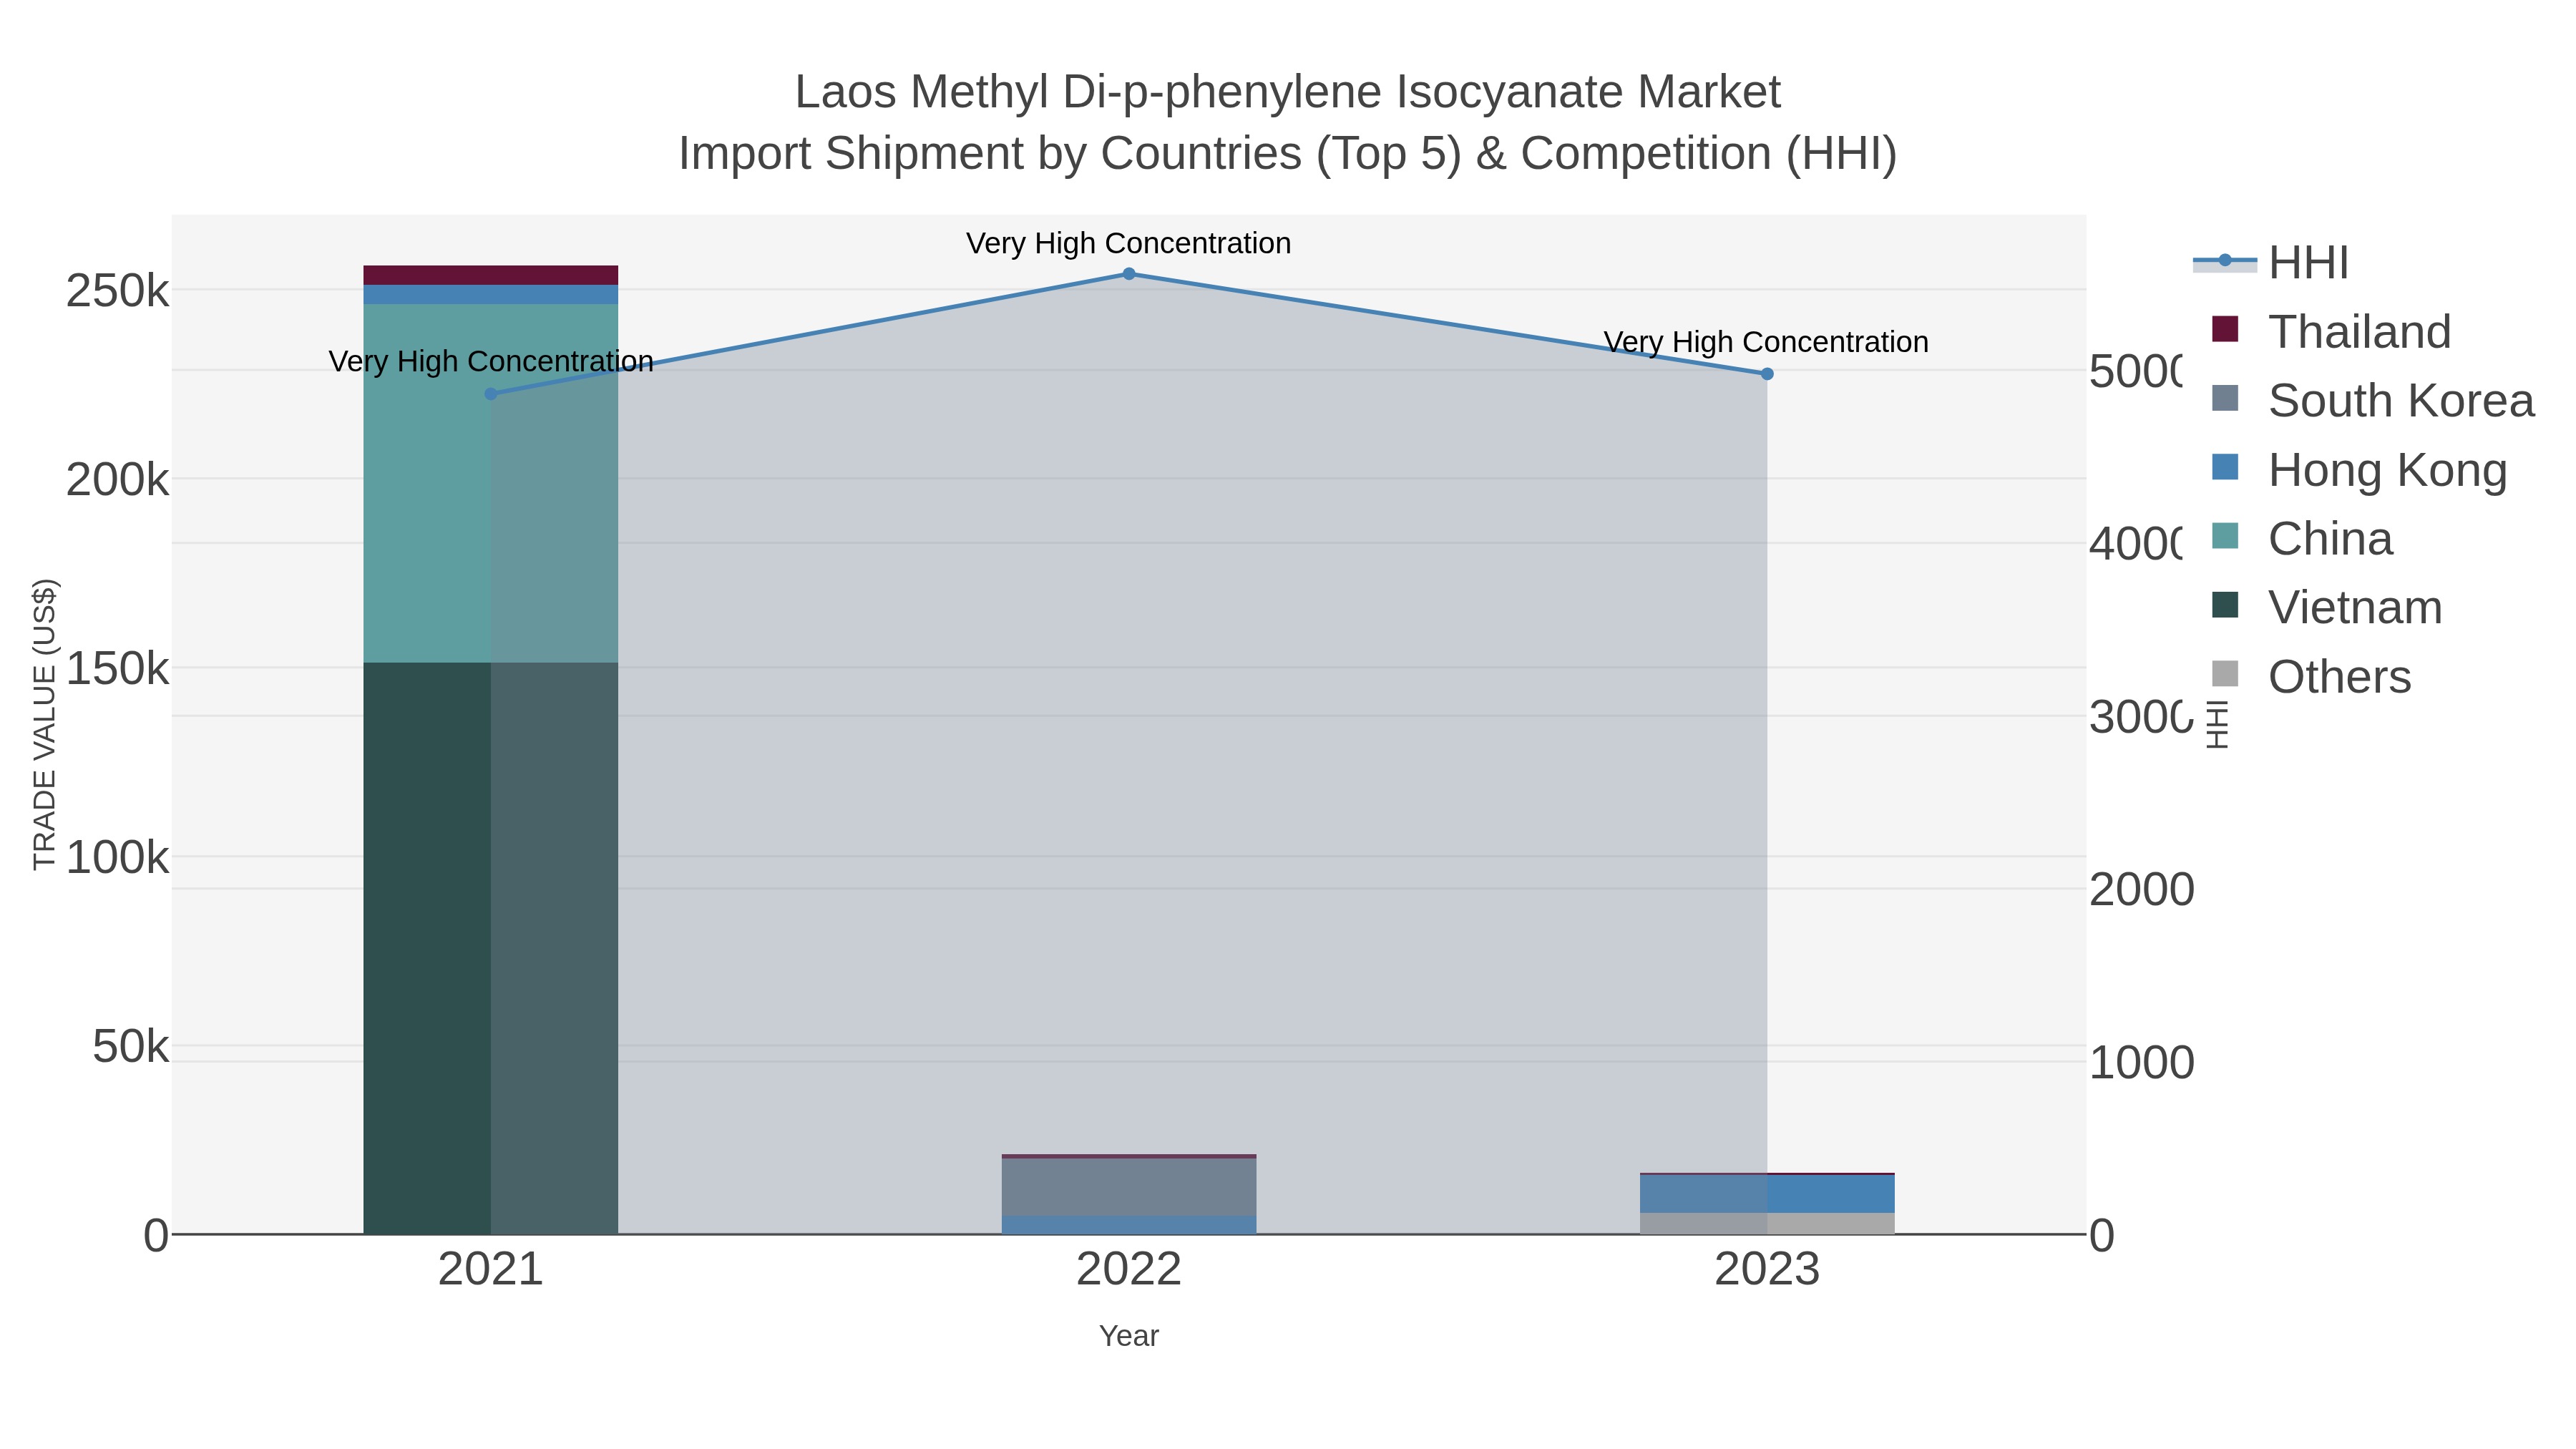
Task: Click the TRADE VALUE (US$) axis title
Action: pos(44,724)
